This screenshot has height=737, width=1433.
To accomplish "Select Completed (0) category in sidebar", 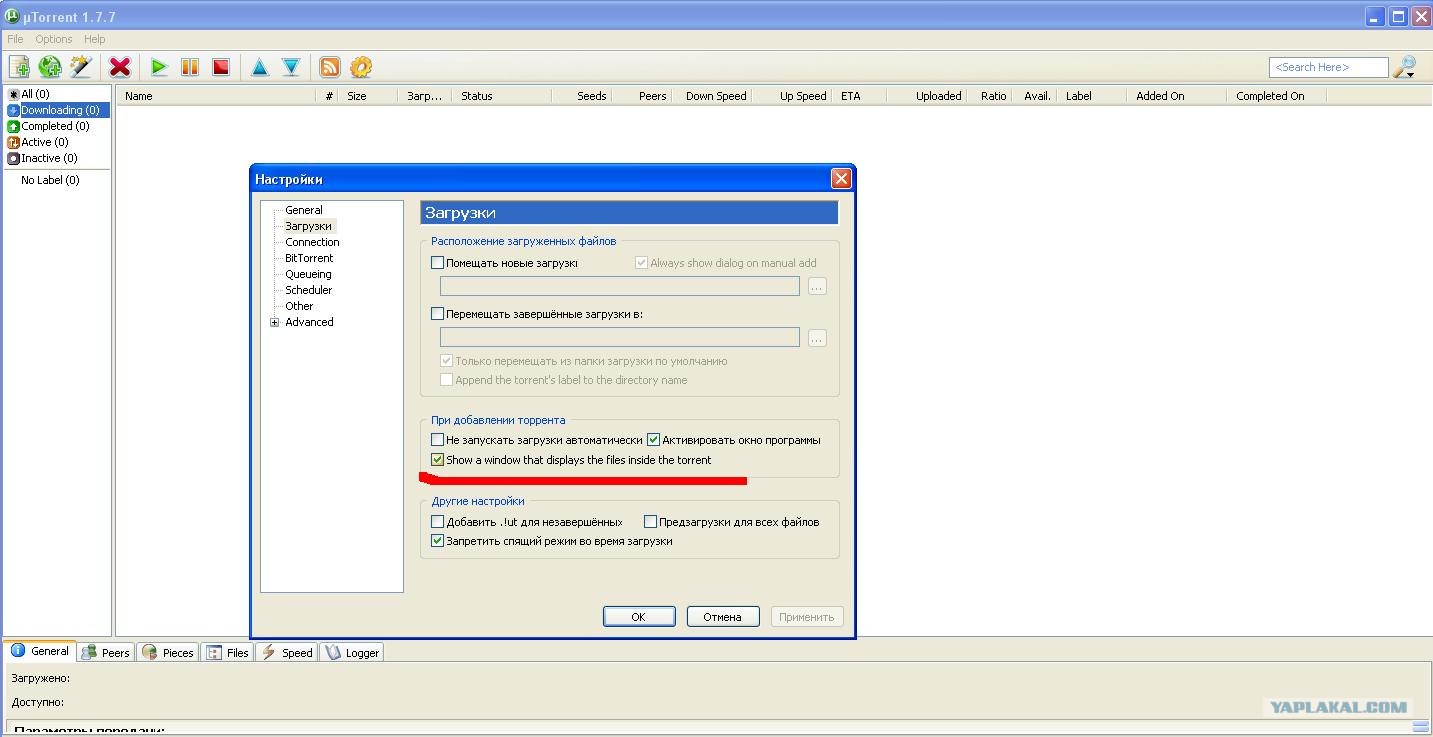I will coord(48,126).
